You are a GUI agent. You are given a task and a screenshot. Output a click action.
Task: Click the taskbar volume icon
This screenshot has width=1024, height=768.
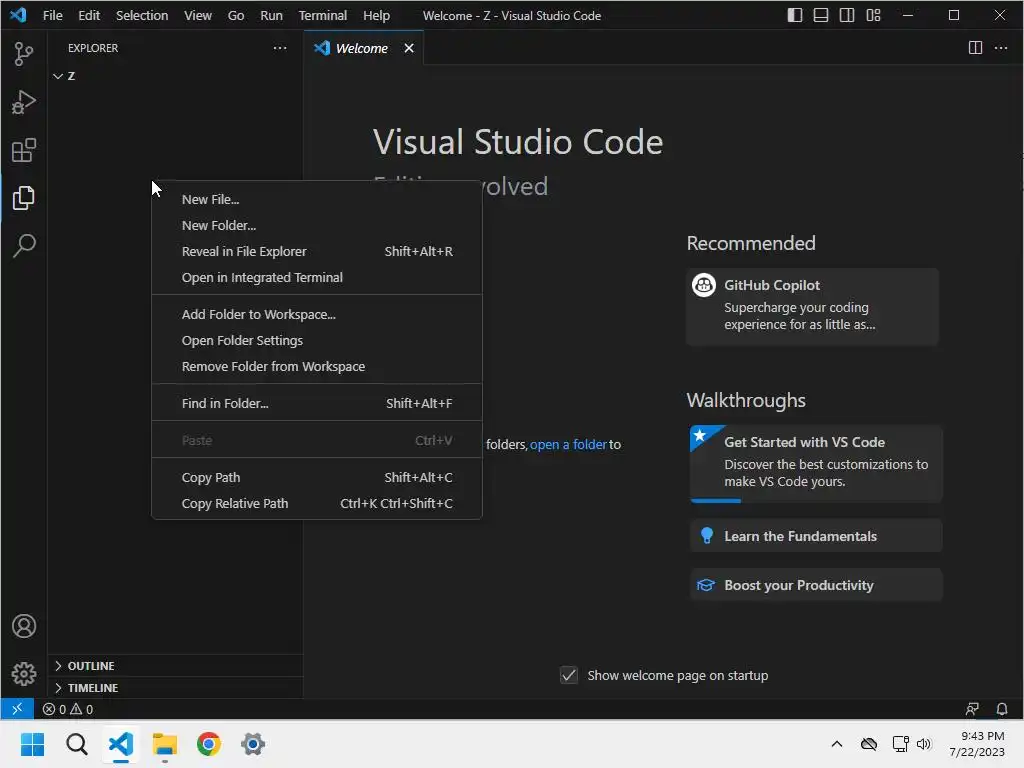[923, 744]
